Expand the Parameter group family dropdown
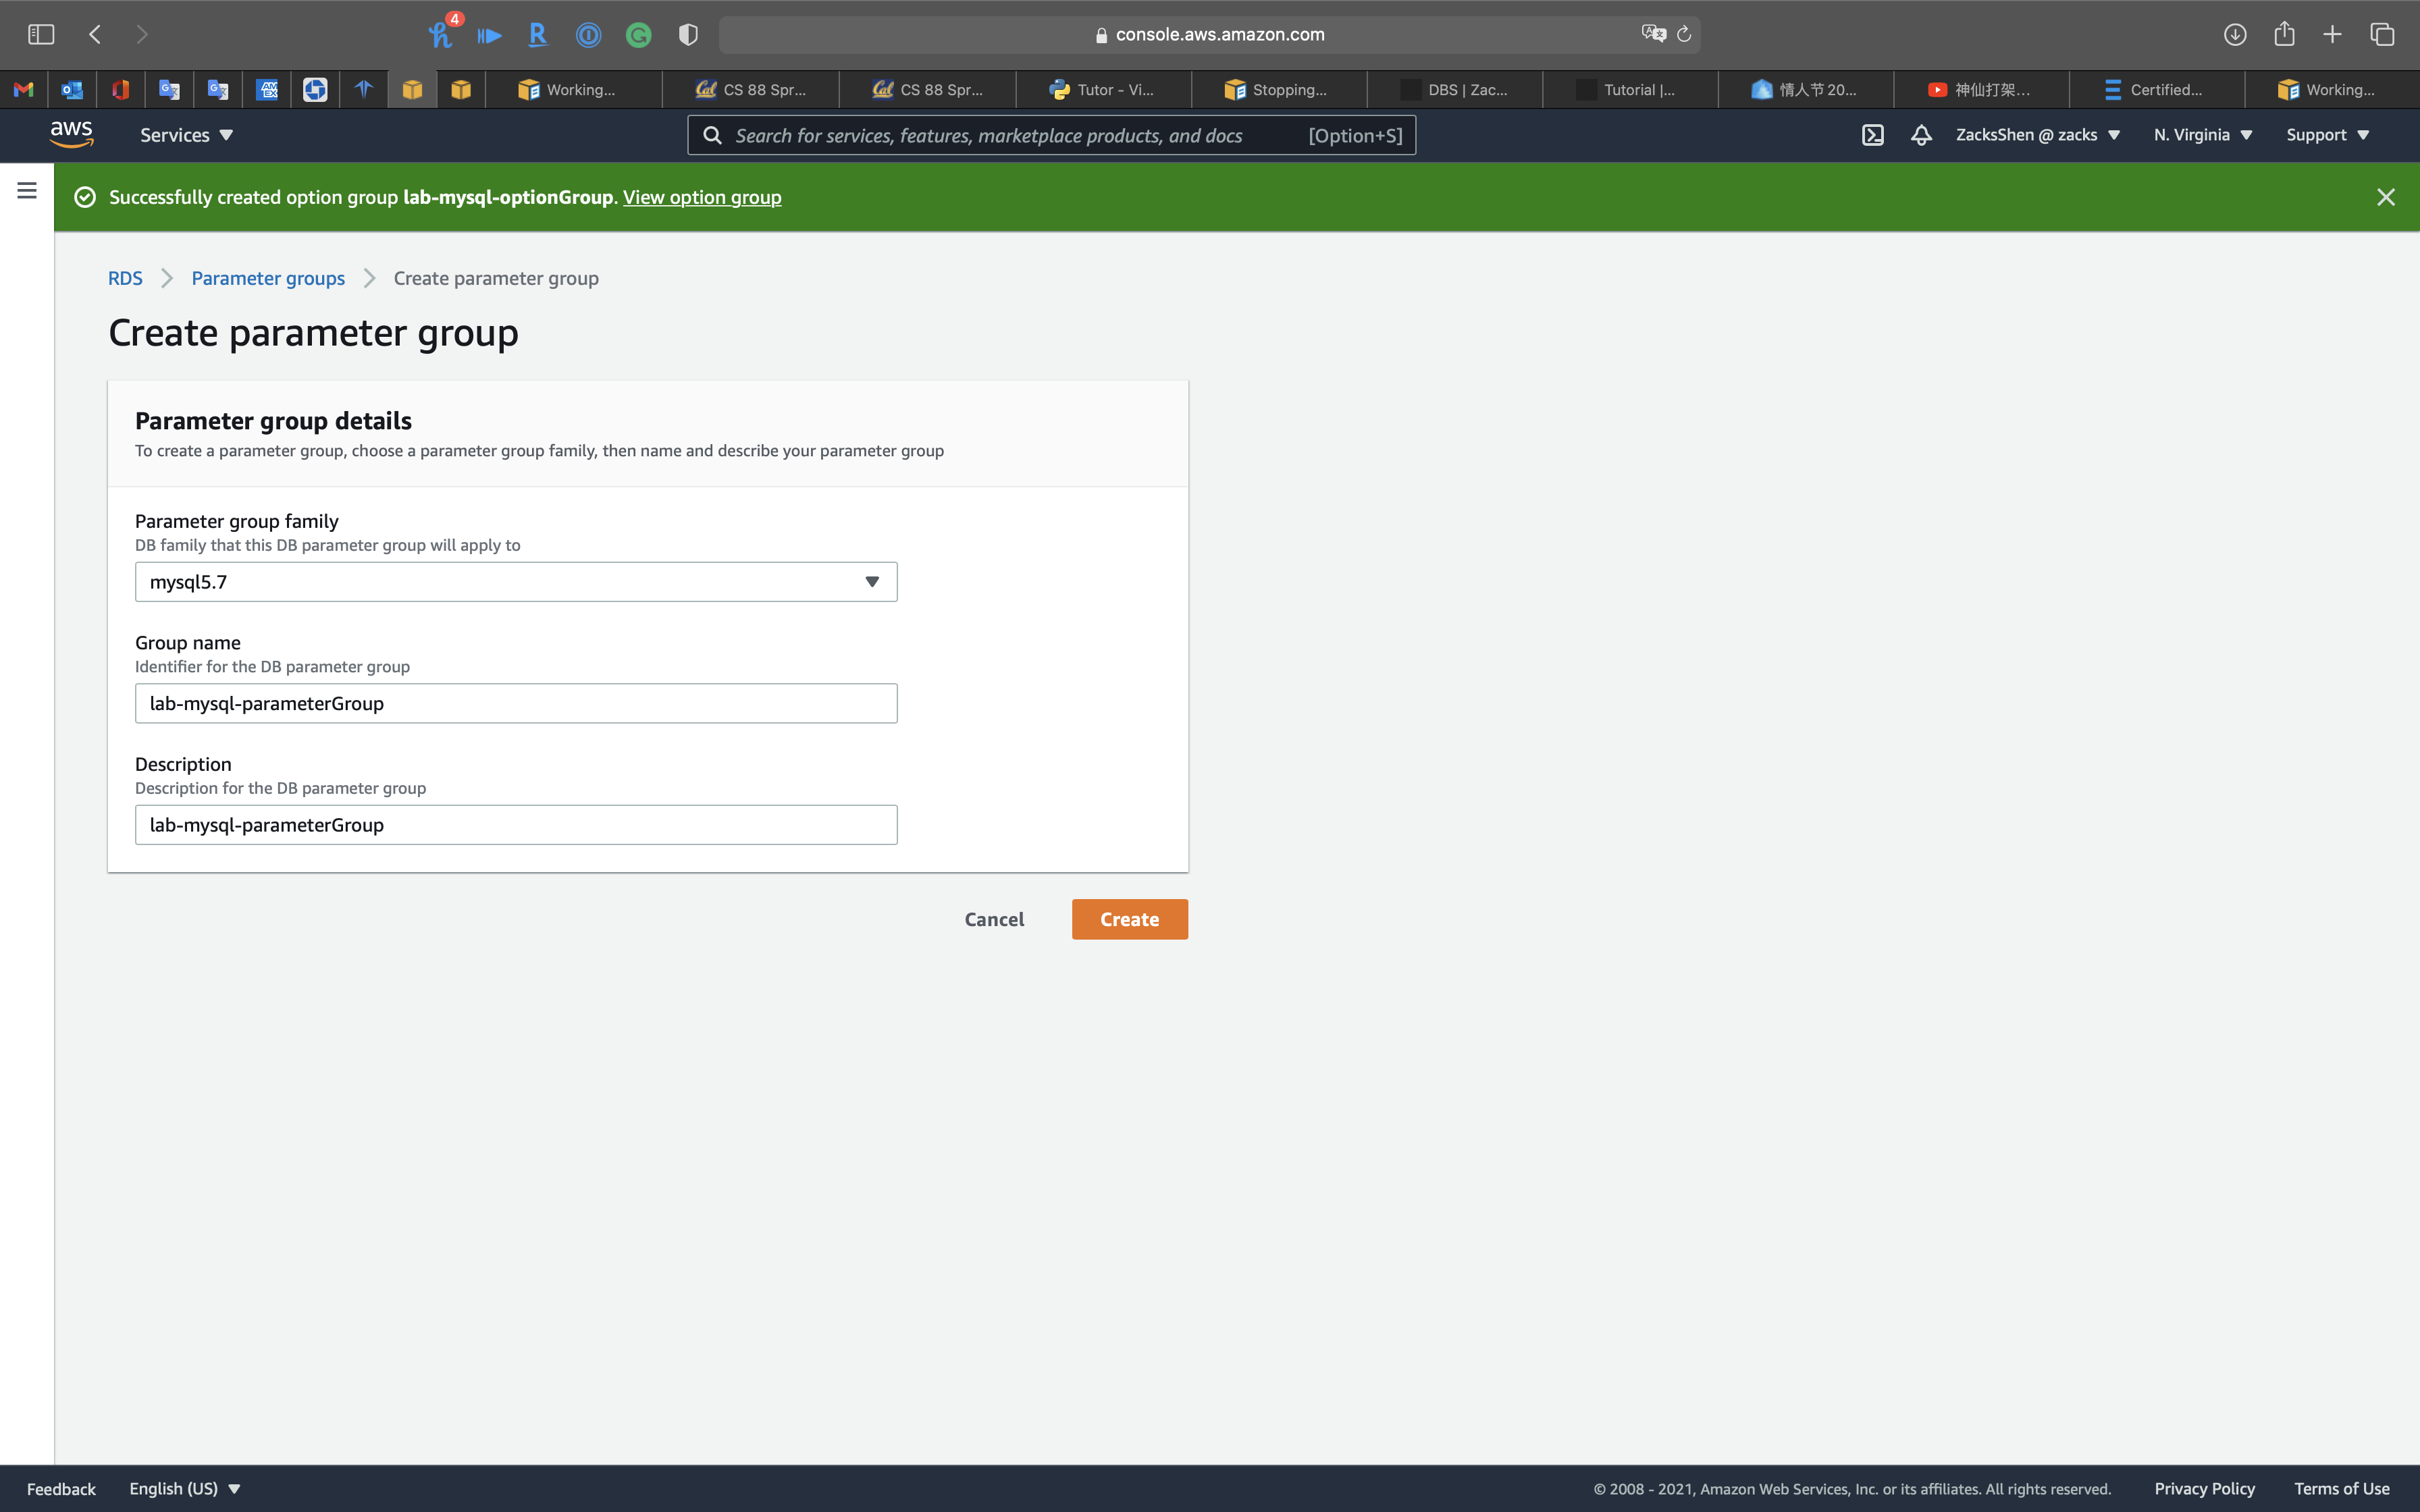This screenshot has width=2420, height=1512. (x=516, y=582)
